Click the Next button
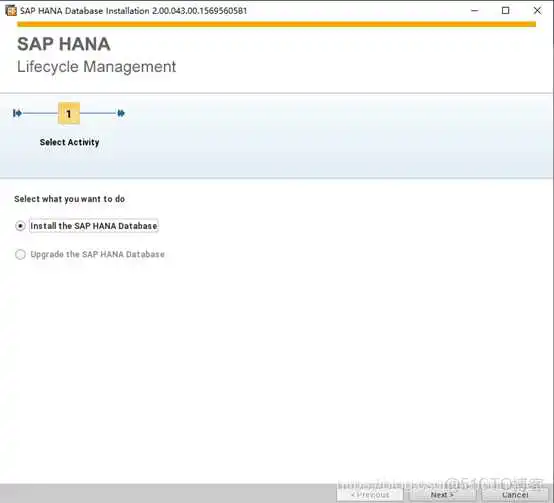The height and width of the screenshot is (503, 554). (x=442, y=495)
